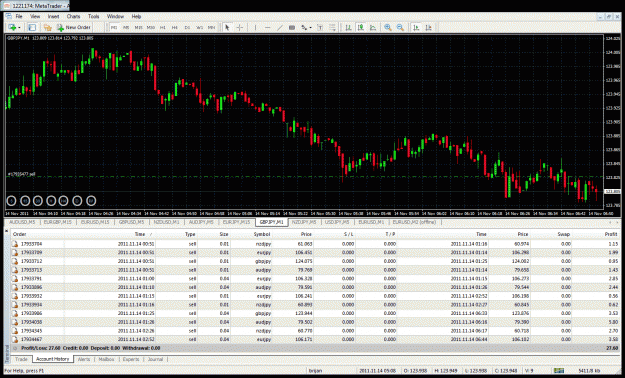Switch chart to the M30 timeframe
Image resolution: width=625 pixels, height=378 pixels.
point(151,28)
